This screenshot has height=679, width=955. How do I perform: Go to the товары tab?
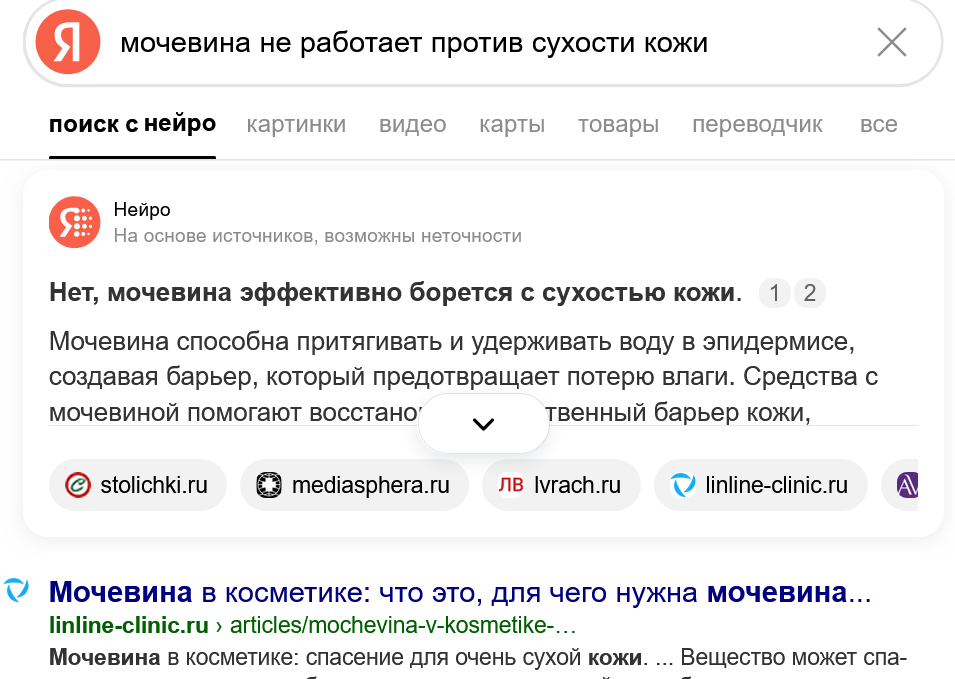pos(618,125)
